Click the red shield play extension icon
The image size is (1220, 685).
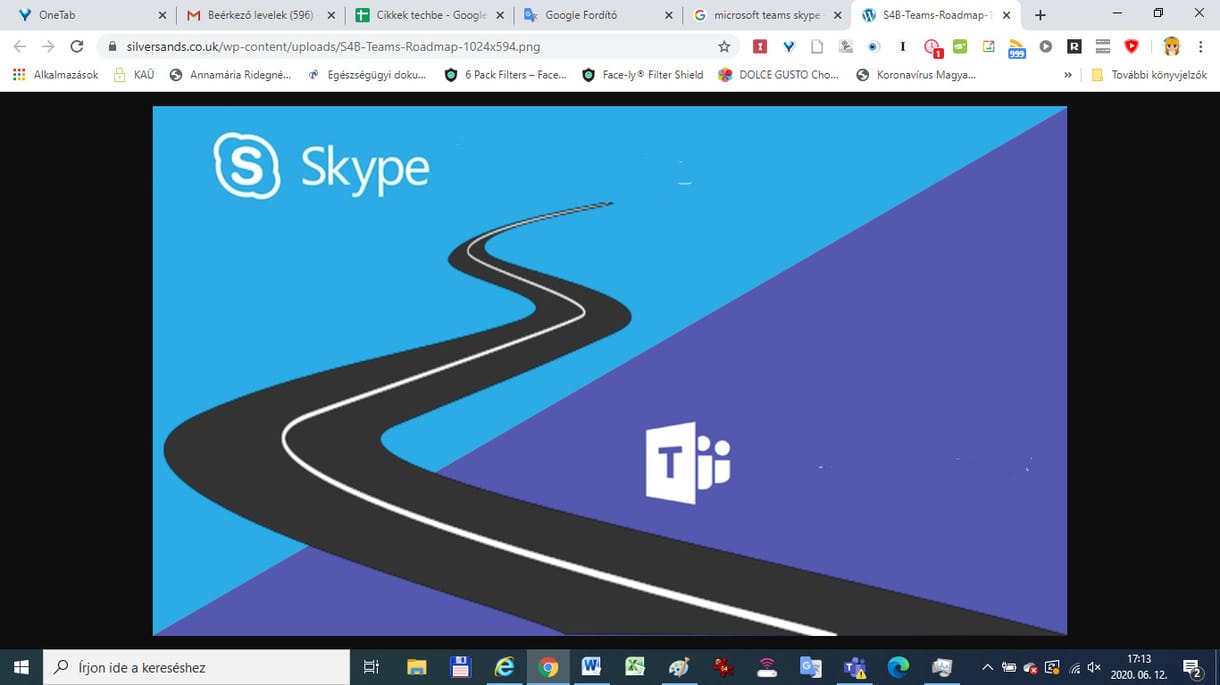coord(1132,46)
